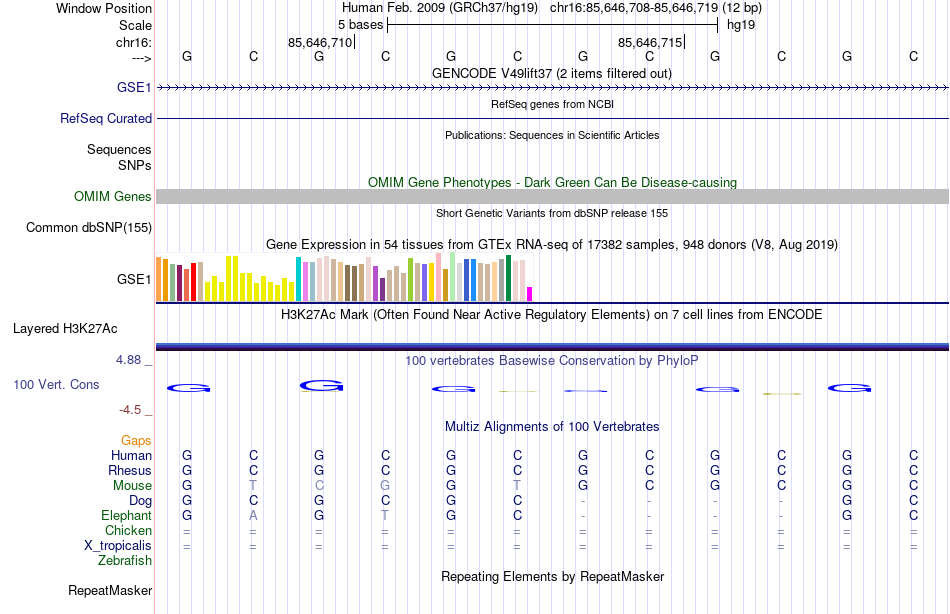This screenshot has width=950, height=614.
Task: Click the Human Feb. 2009 assembly text
Action: 440,8
